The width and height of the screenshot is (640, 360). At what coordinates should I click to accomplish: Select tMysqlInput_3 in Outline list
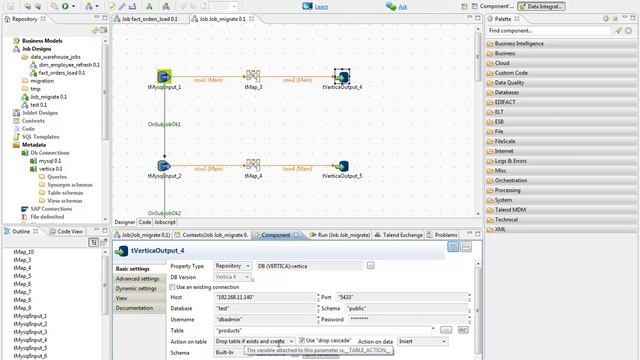coord(30,332)
